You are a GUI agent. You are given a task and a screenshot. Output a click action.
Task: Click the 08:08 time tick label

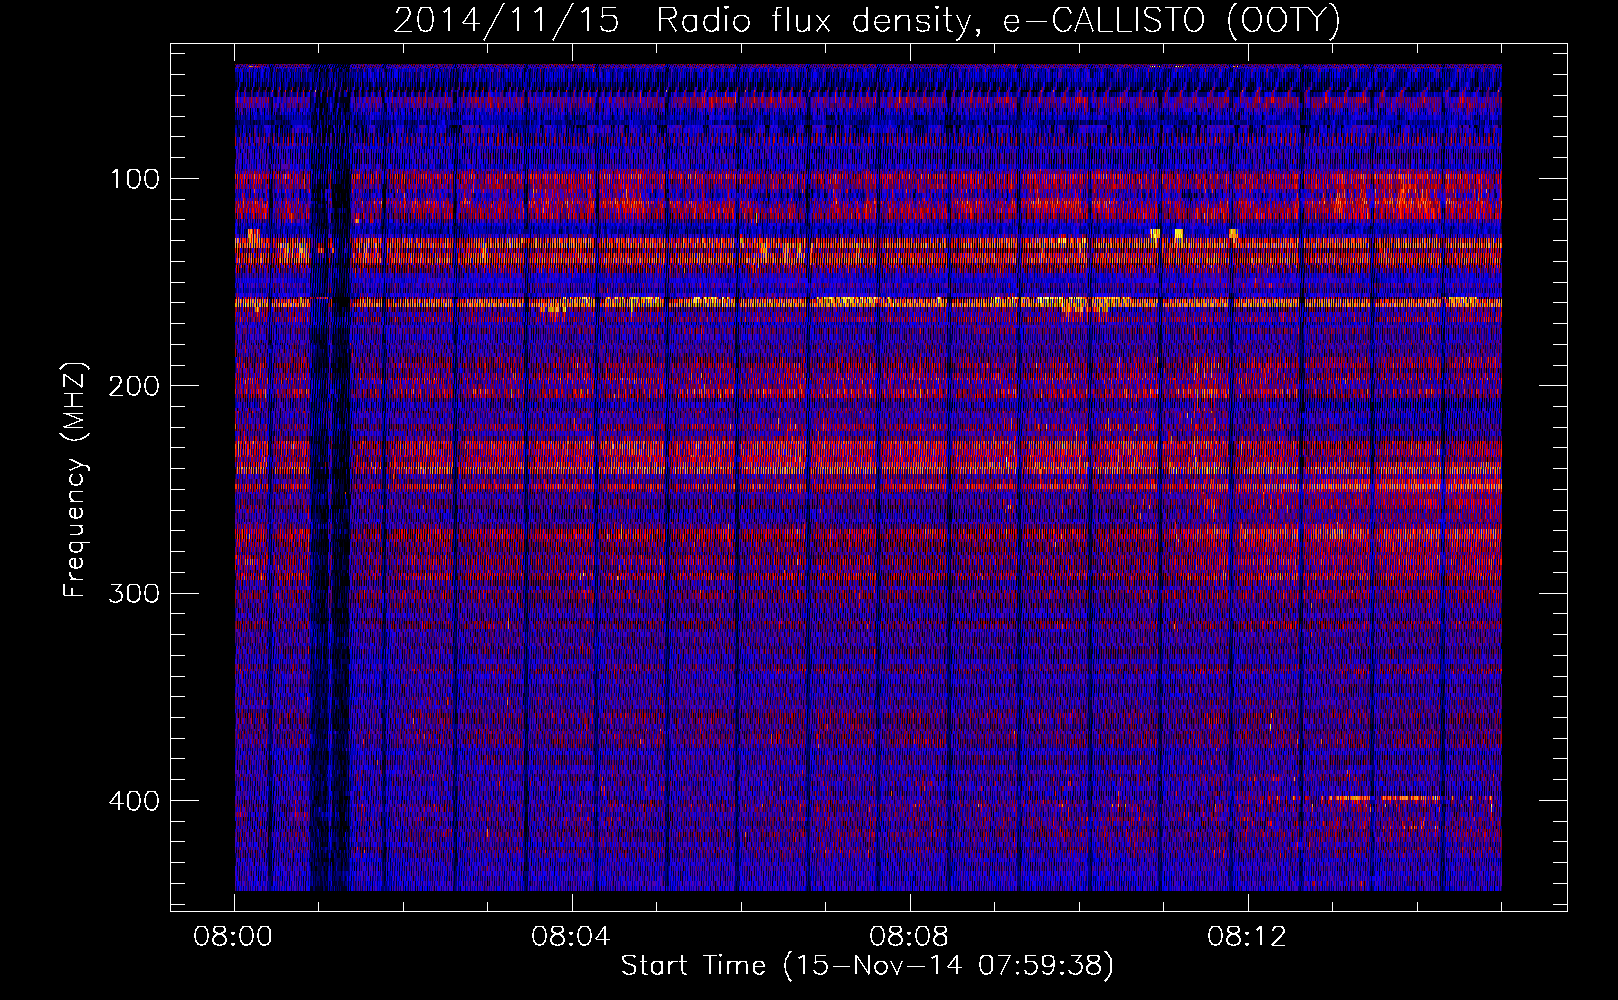click(x=910, y=936)
